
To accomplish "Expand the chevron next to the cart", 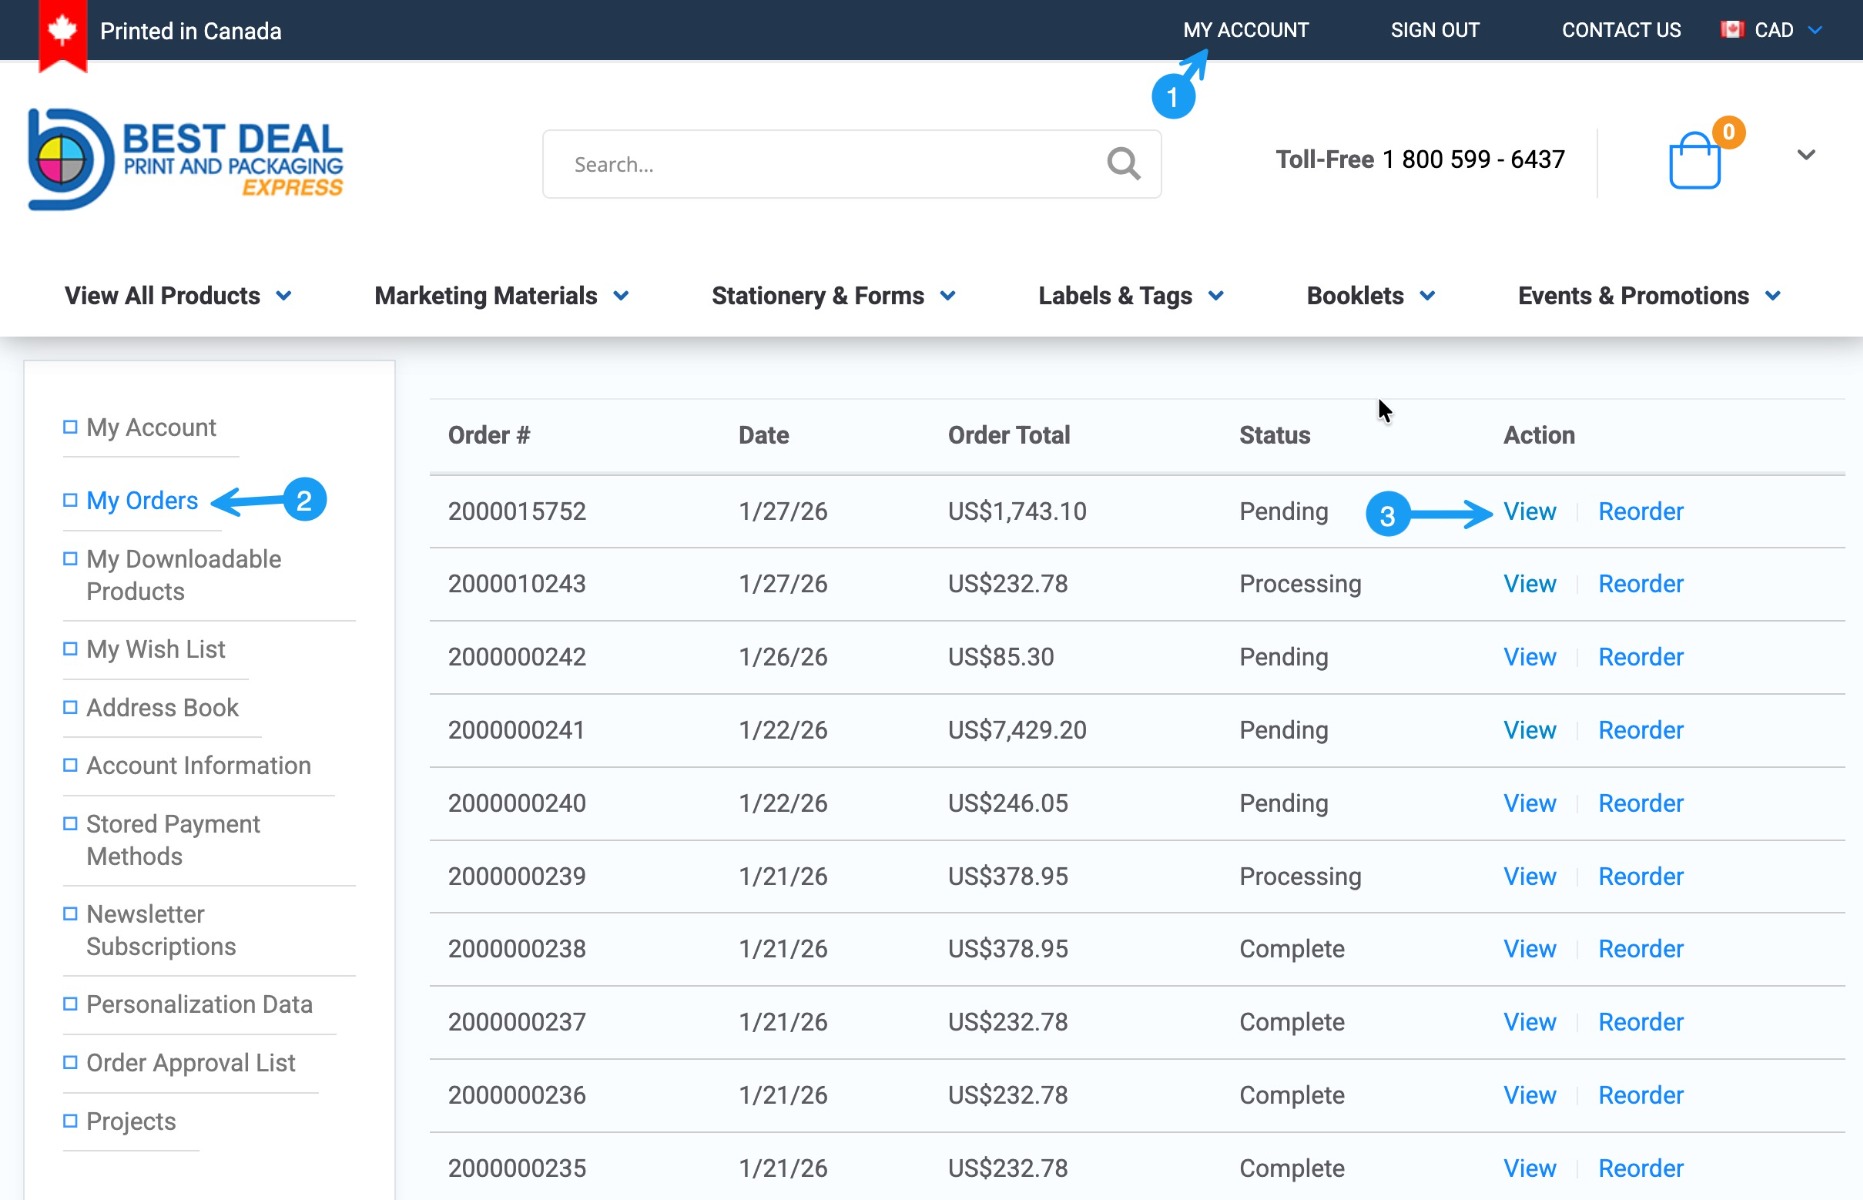I will click(1806, 155).
